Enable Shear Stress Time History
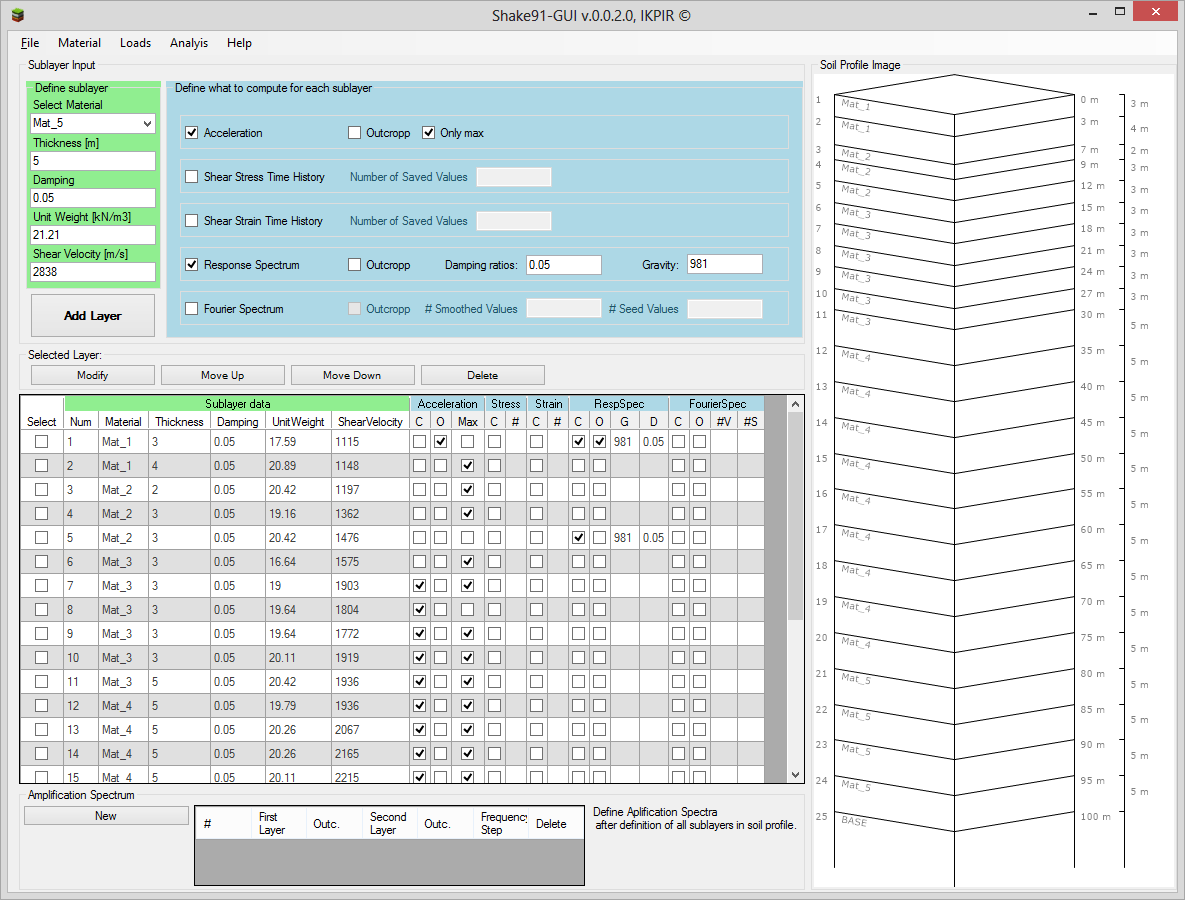Image resolution: width=1185 pixels, height=900 pixels. 192,177
